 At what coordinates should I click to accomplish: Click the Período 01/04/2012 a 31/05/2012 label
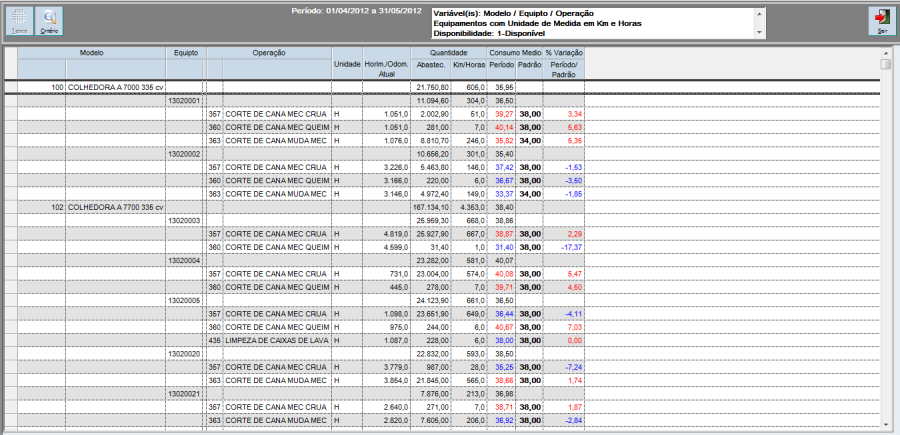point(356,11)
